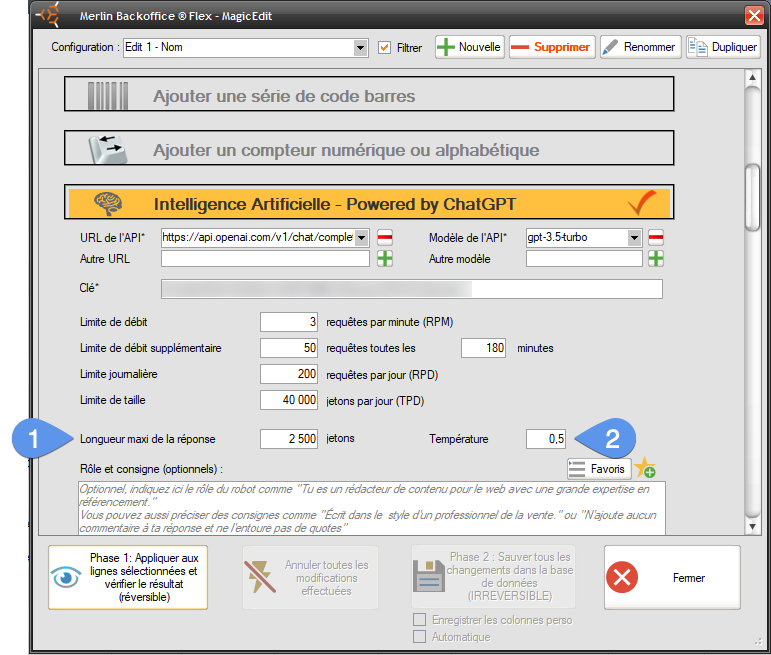This screenshot has height=655, width=771.
Task: Click the crossed lightning icon on Annuler
Action: 260,576
